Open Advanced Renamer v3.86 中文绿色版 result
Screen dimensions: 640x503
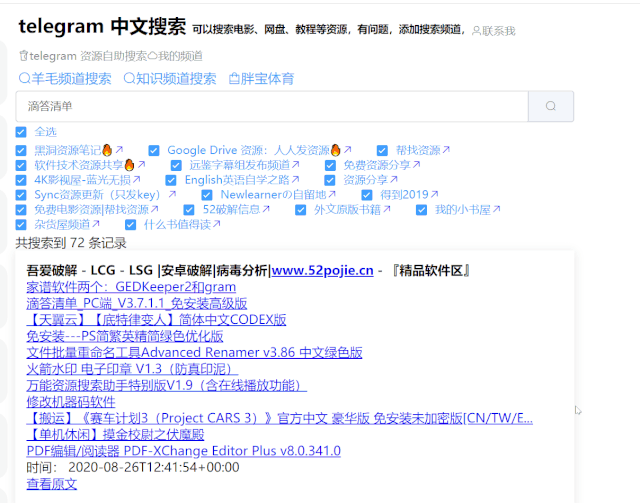194,352
